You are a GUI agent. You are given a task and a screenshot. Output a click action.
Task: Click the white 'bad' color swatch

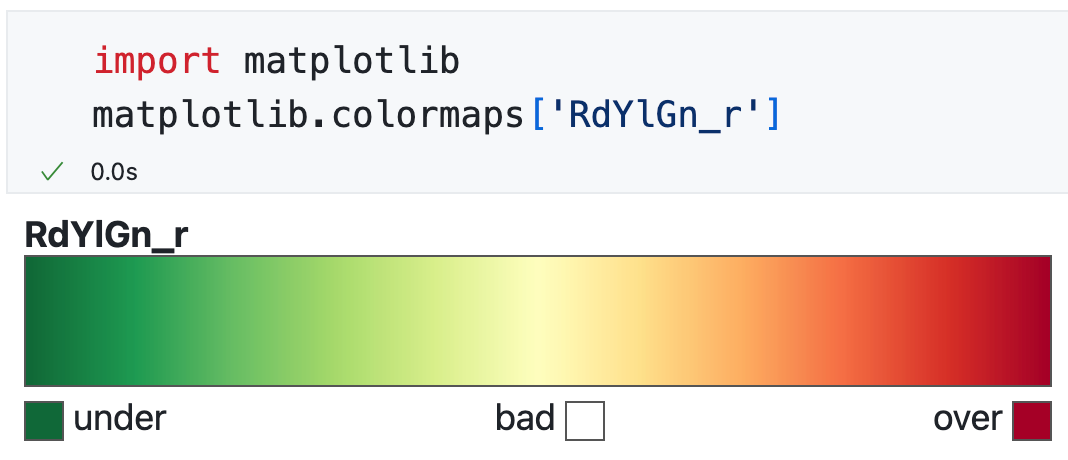tap(585, 420)
